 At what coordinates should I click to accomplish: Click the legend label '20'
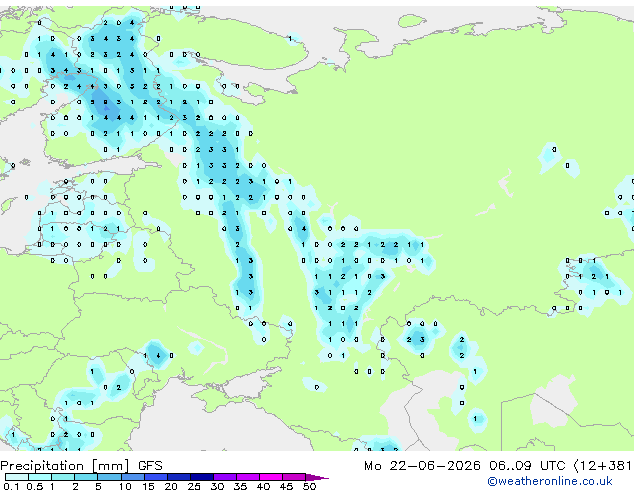pyautogui.click(x=171, y=486)
